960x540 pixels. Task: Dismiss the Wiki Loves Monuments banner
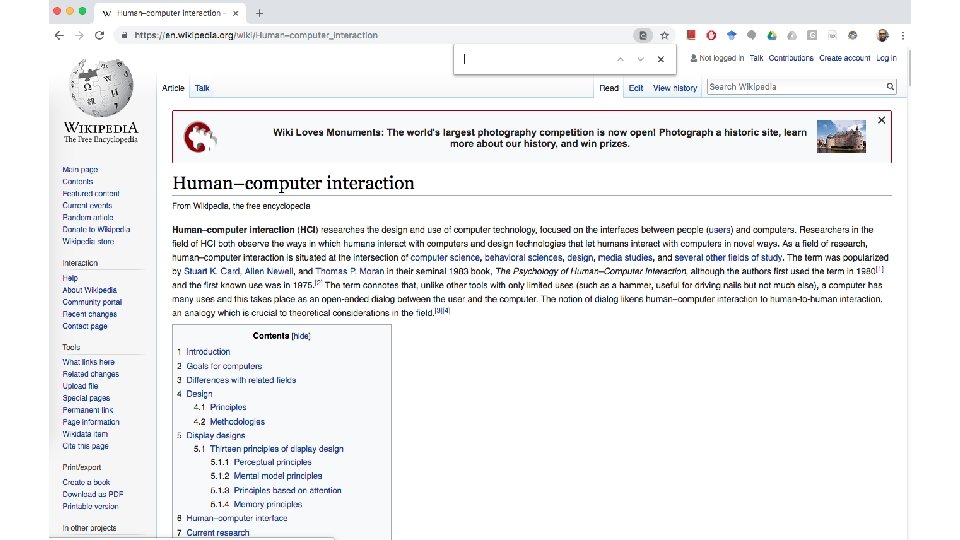click(x=882, y=120)
